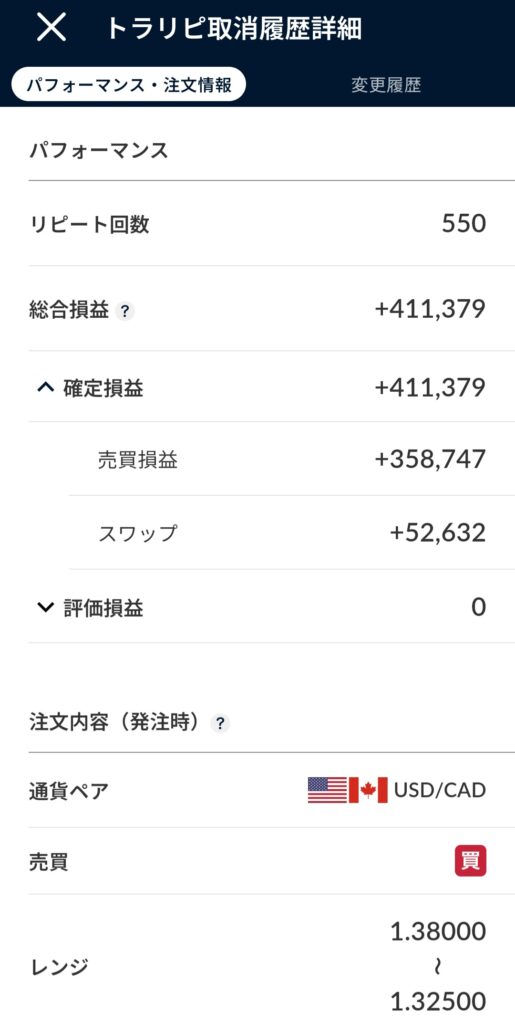
Task: Tap the 確定損益 row label
Action: click(103, 389)
